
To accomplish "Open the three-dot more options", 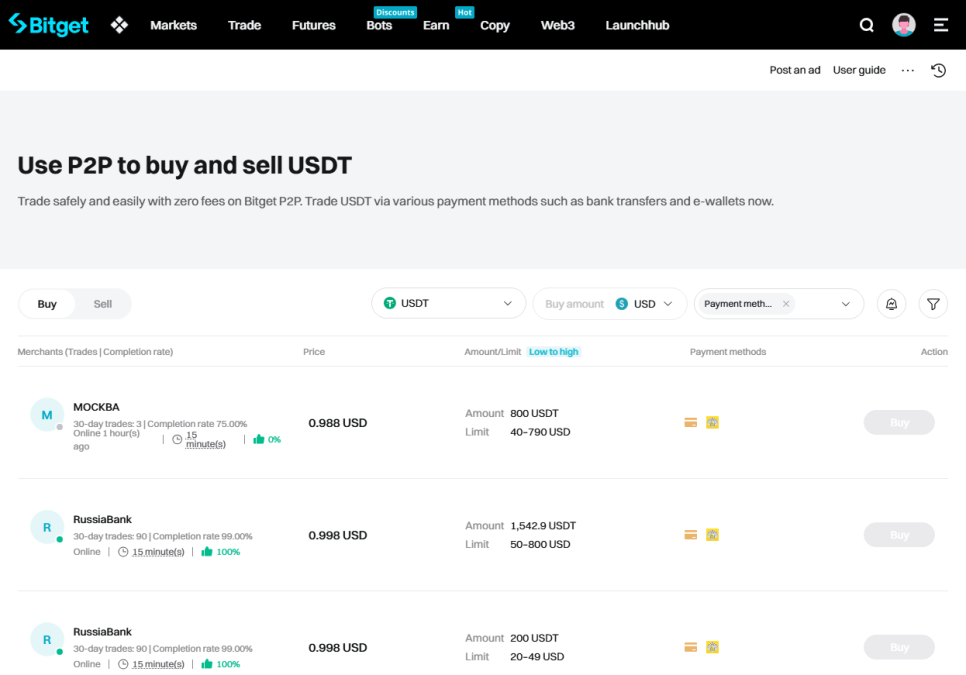I will click(x=907, y=70).
